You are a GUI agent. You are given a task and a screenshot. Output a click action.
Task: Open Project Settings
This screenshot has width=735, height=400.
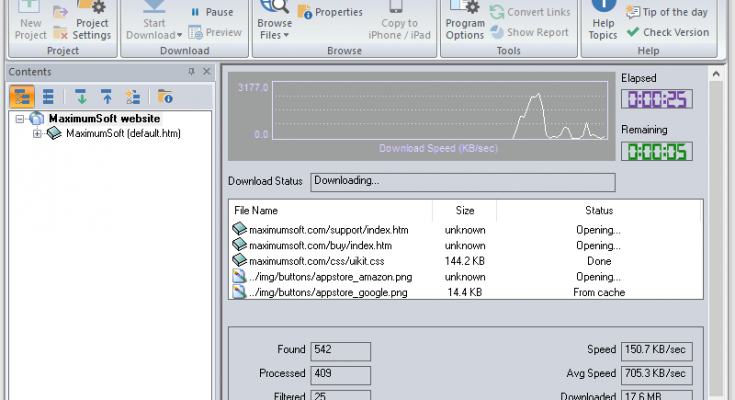(92, 21)
